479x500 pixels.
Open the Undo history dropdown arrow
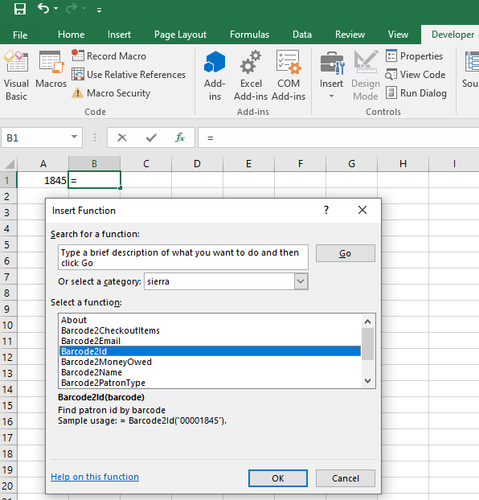coord(56,8)
